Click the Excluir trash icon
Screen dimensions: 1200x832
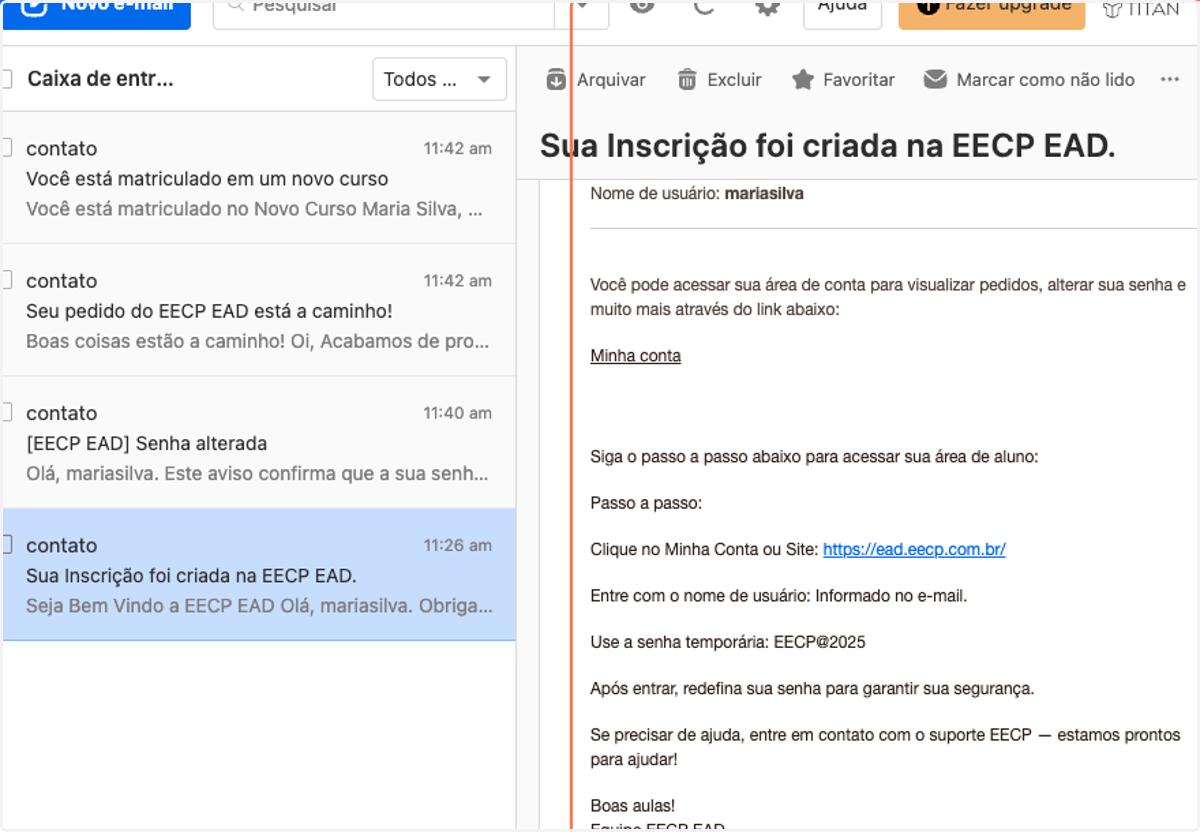pyautogui.click(x=687, y=80)
